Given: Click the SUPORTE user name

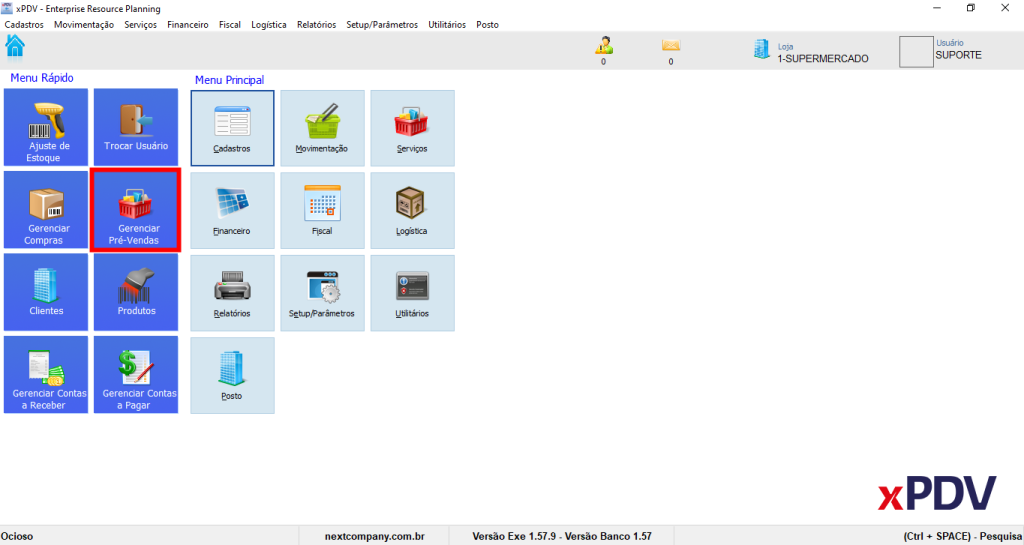Looking at the screenshot, I should 958,55.
